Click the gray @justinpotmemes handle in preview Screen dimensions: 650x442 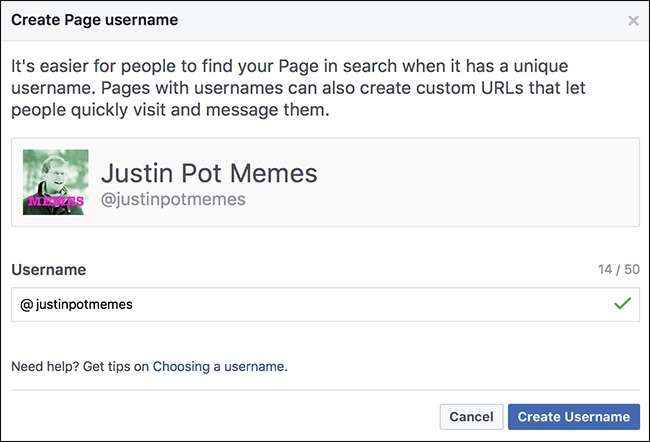tap(172, 199)
